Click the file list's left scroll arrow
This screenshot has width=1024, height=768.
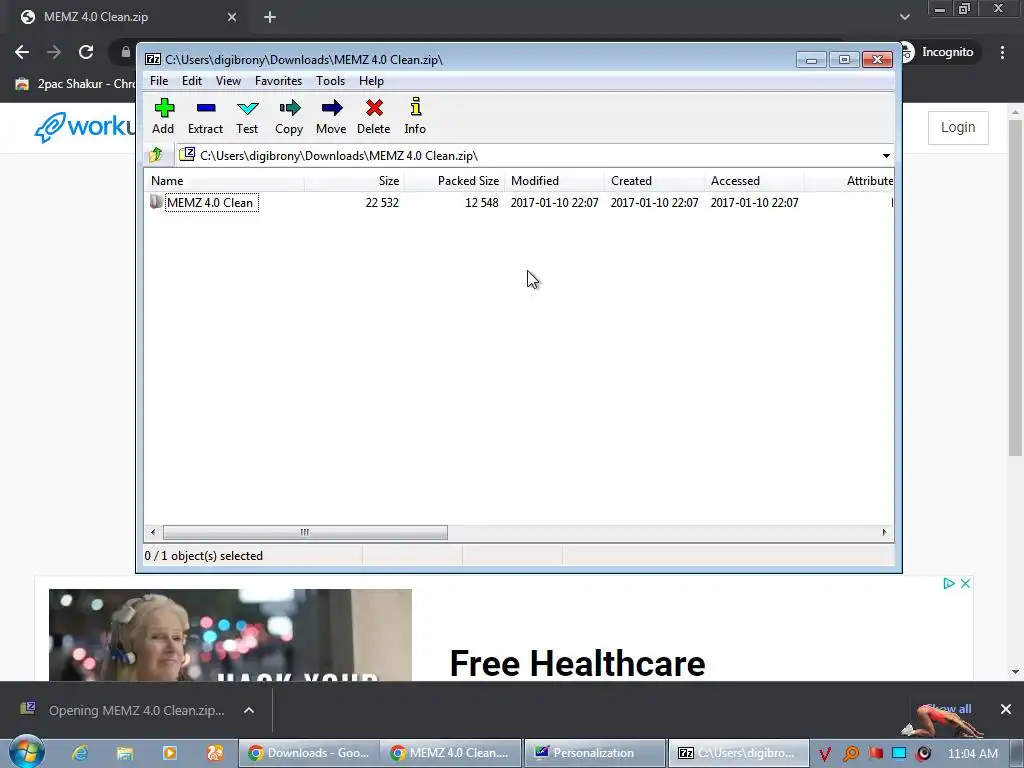coord(153,532)
